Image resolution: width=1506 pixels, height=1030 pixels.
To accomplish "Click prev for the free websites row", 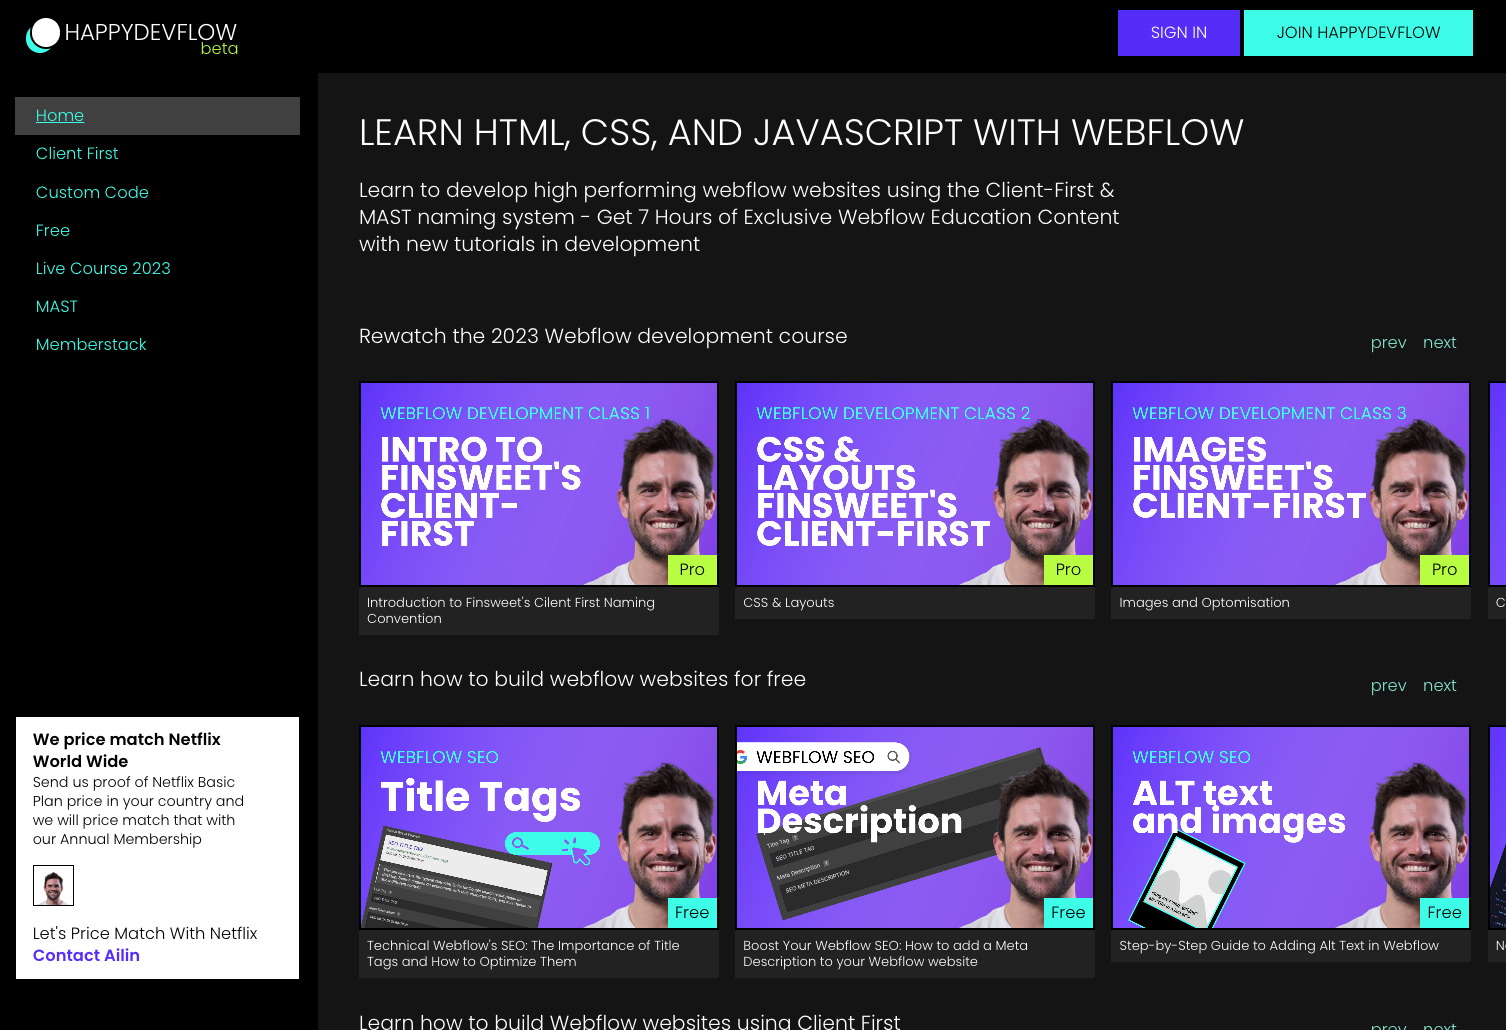I will (x=1388, y=685).
